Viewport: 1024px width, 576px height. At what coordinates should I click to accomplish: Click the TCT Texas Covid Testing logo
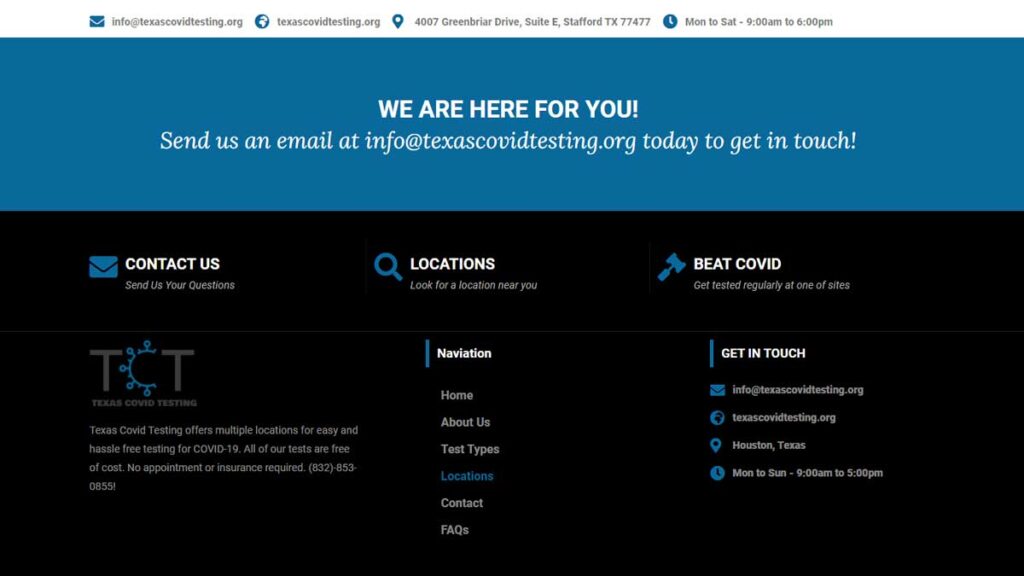[x=143, y=374]
